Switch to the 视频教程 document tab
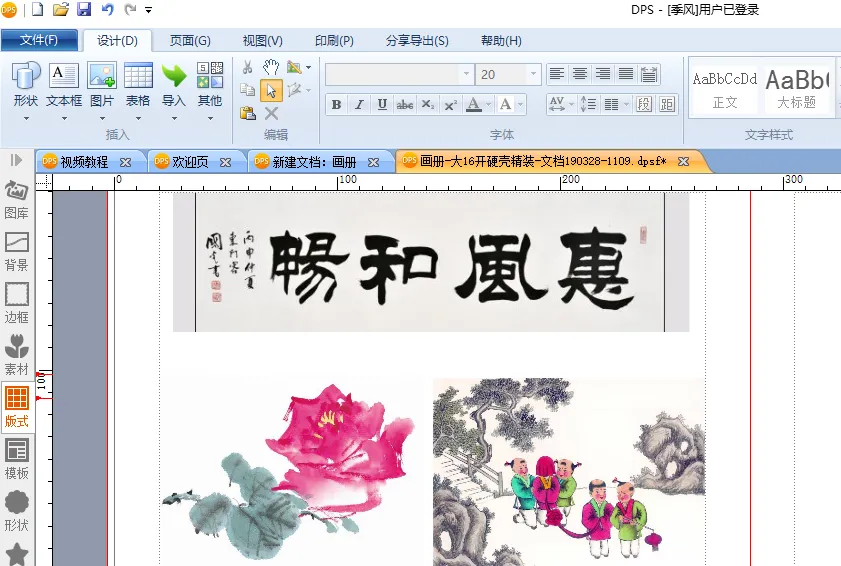This screenshot has height=566, width=841. pyautogui.click(x=84, y=162)
